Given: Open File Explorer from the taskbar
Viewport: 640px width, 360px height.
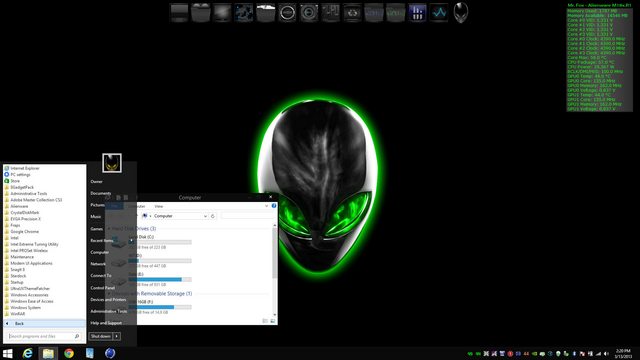Looking at the screenshot, I should pos(48,353).
